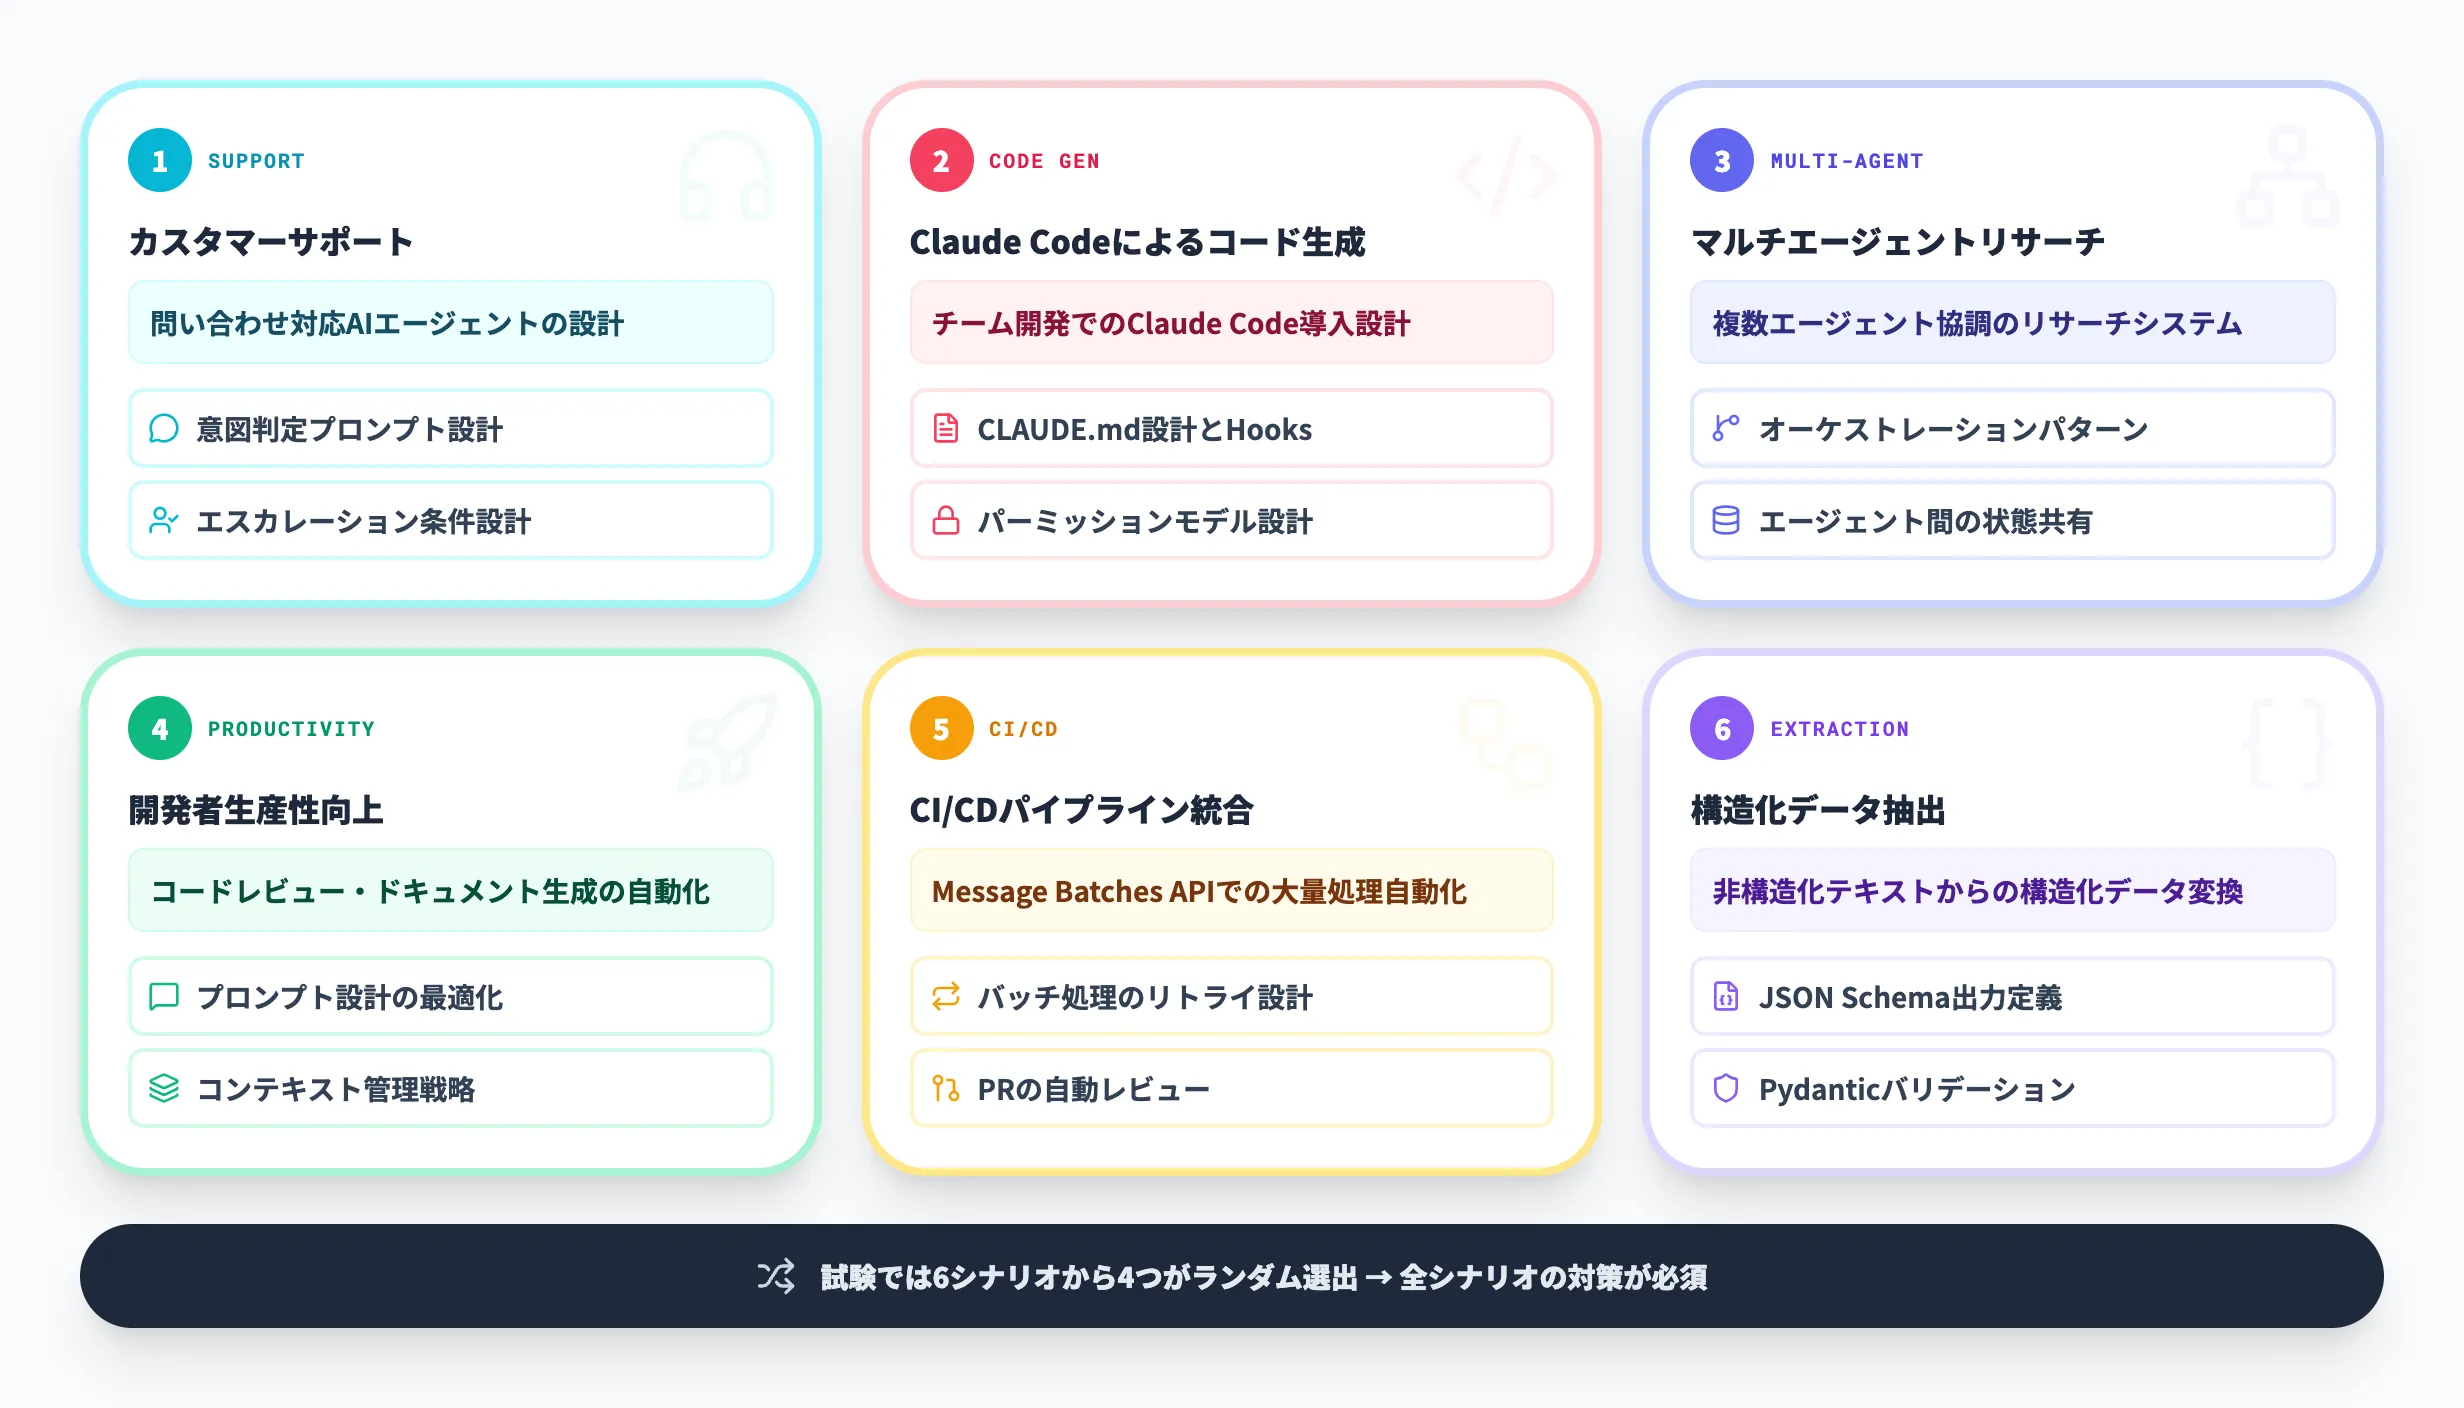This screenshot has width=2464, height=1408.
Task: Click the CI/CDパイプライン統合 card title
Action: [1082, 810]
